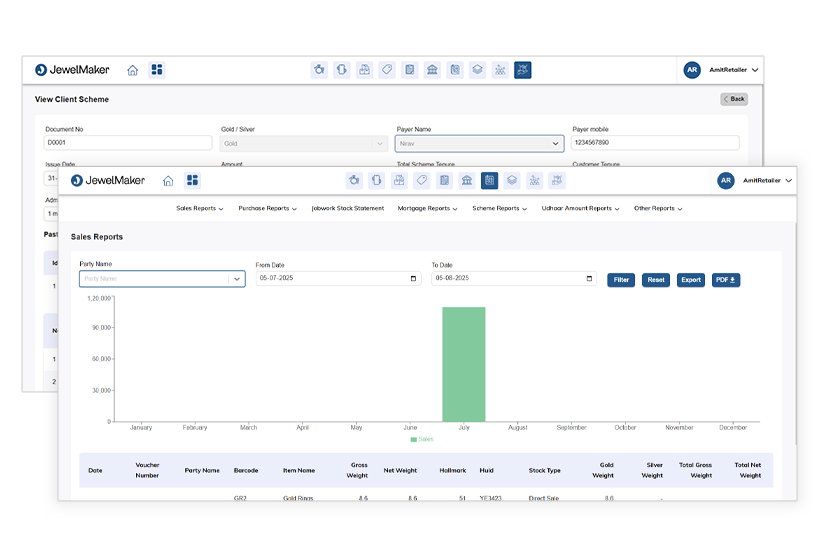Viewport: 819px width, 557px height.
Task: Open the calendar picker in the To Date field
Action: click(589, 279)
